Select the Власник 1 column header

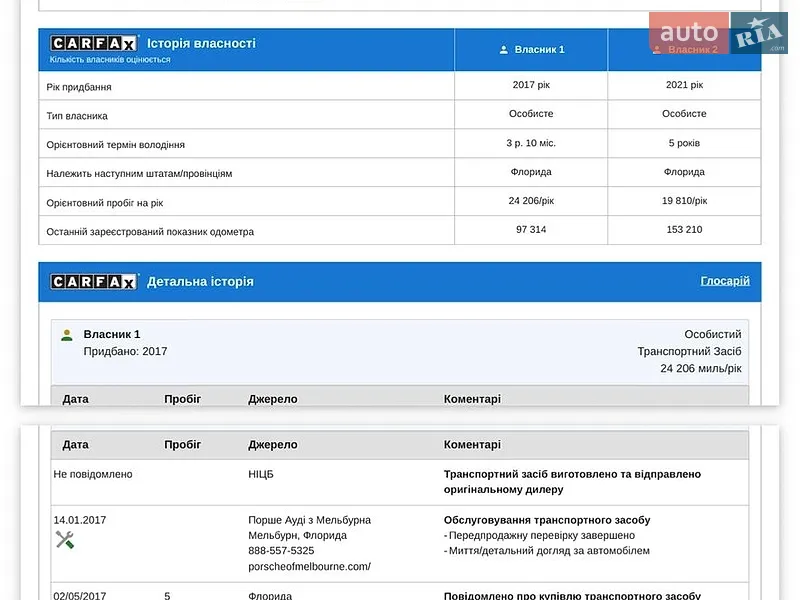pos(531,49)
